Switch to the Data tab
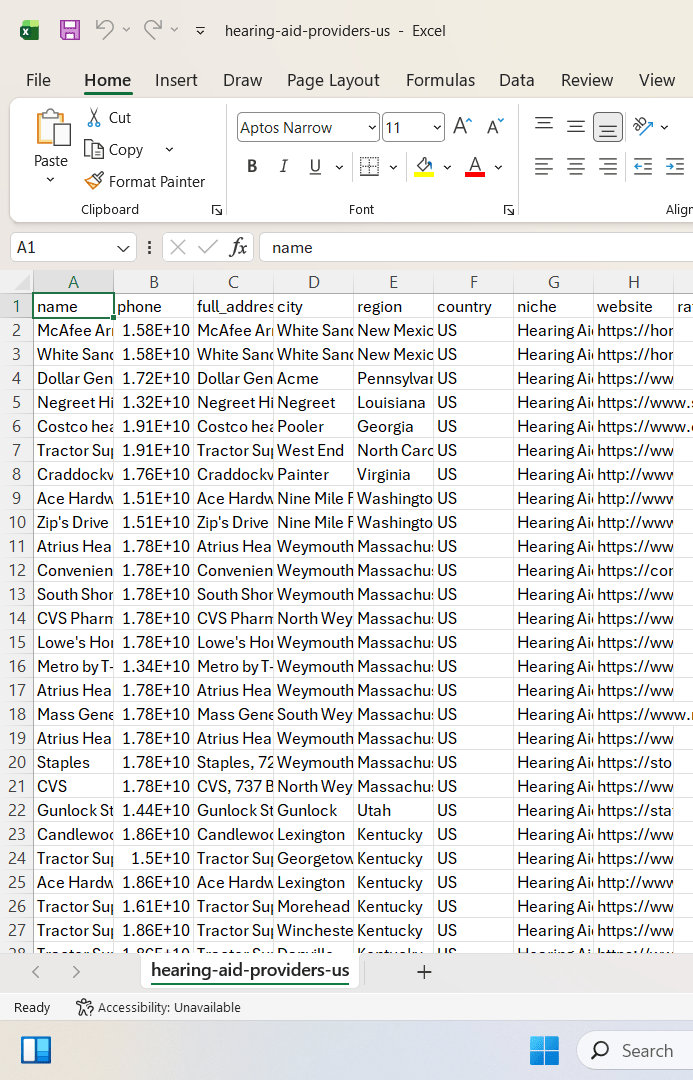693x1080 pixels. click(x=517, y=81)
